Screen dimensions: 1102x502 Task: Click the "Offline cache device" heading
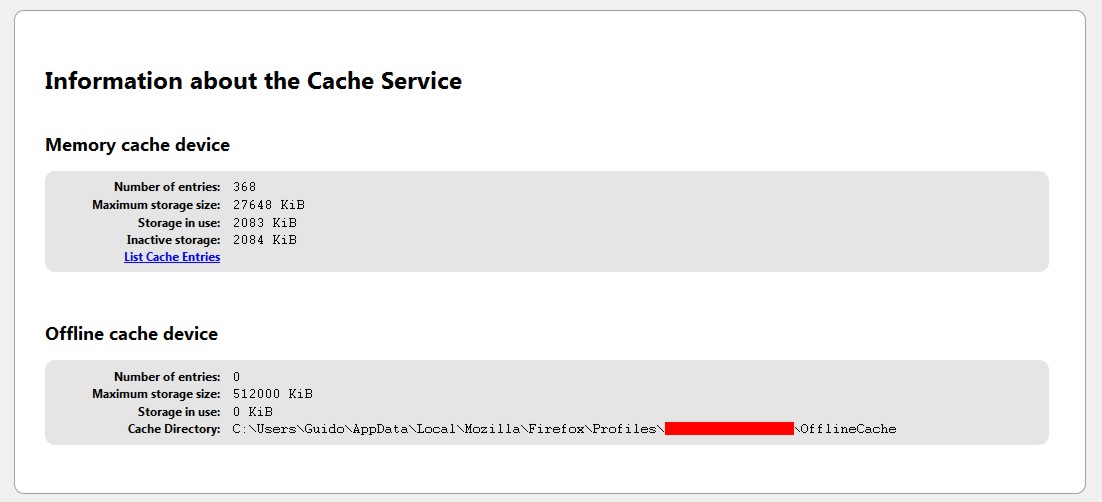[x=131, y=334]
